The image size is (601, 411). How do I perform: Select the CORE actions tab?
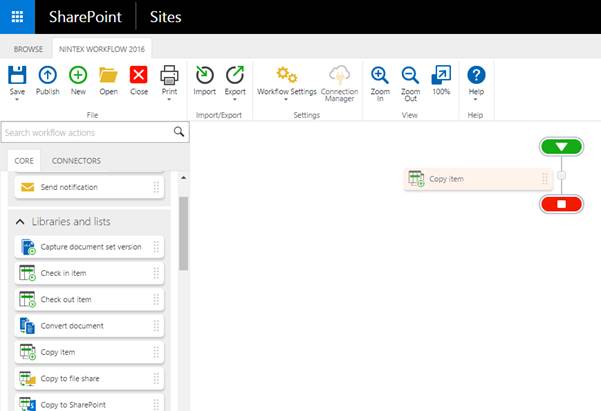[24, 161]
